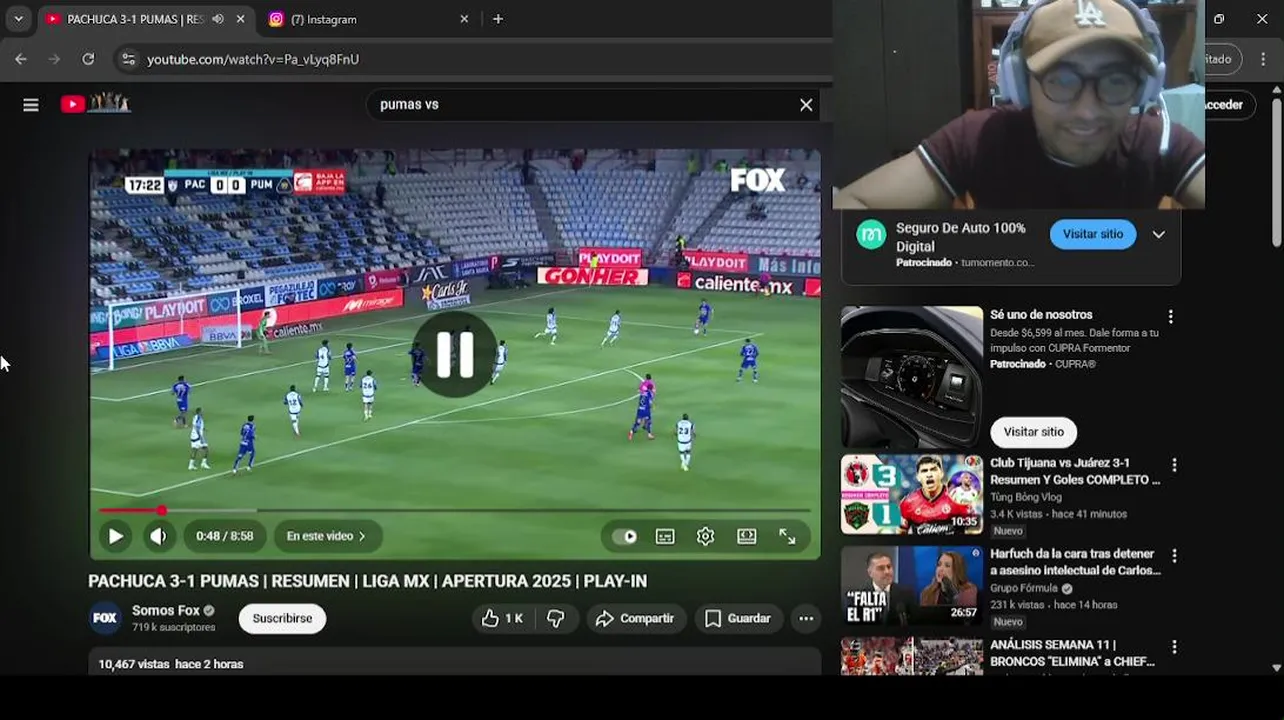Open the YouTube hamburger guide menu
The image size is (1284, 720).
point(31,105)
